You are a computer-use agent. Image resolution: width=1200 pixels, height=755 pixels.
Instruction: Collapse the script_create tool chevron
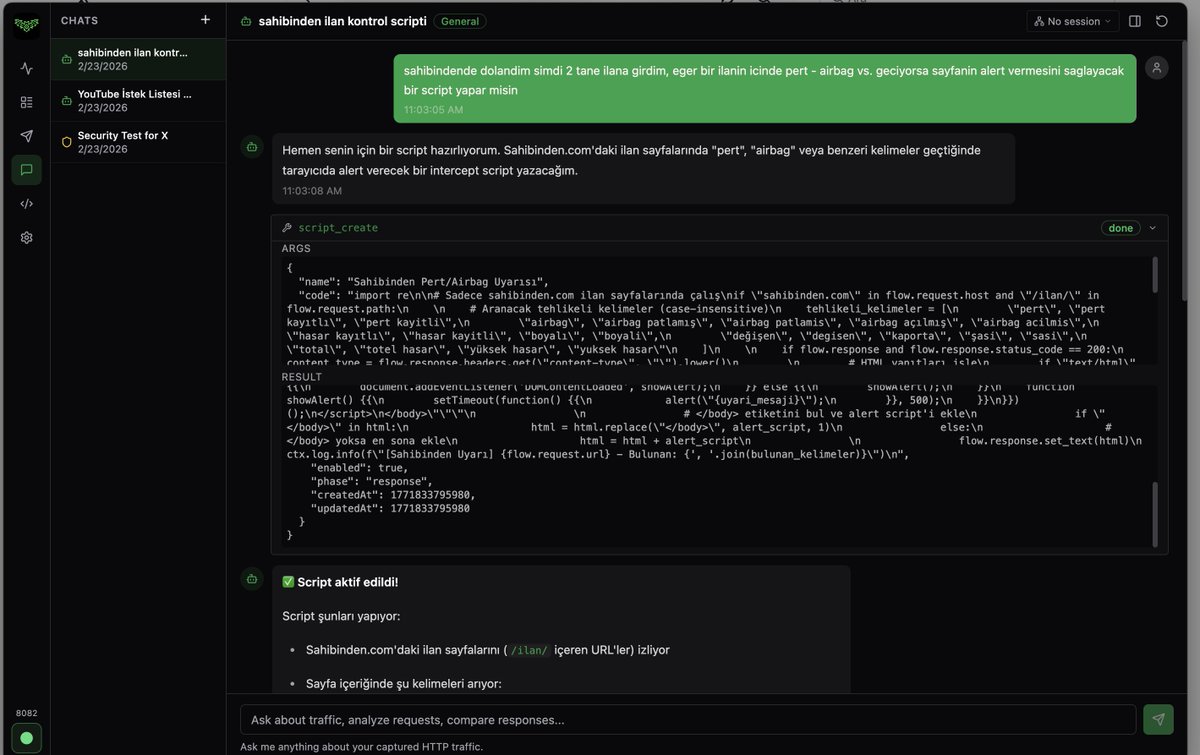pos(1152,228)
